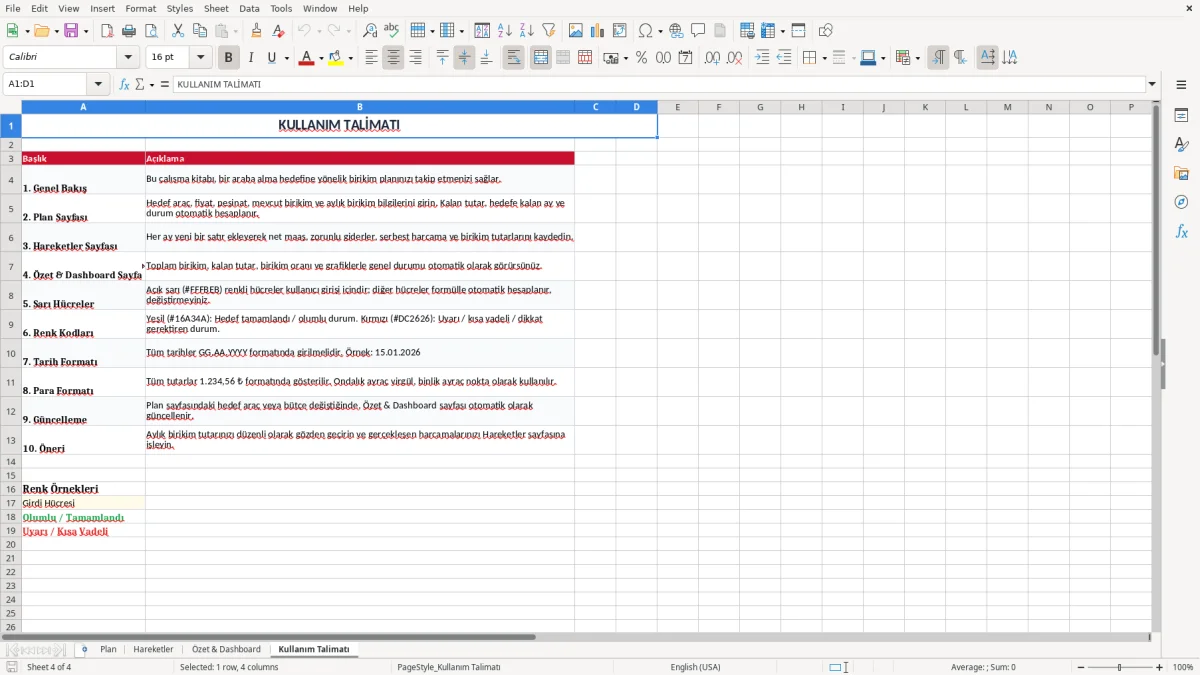Toggle AutoFilter
This screenshot has width=1200, height=675.
549,31
